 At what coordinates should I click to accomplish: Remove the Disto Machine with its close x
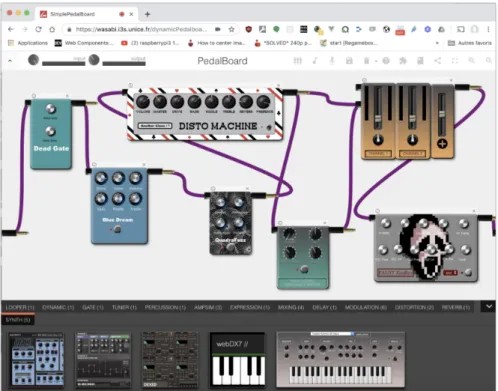pyautogui.click(x=278, y=86)
